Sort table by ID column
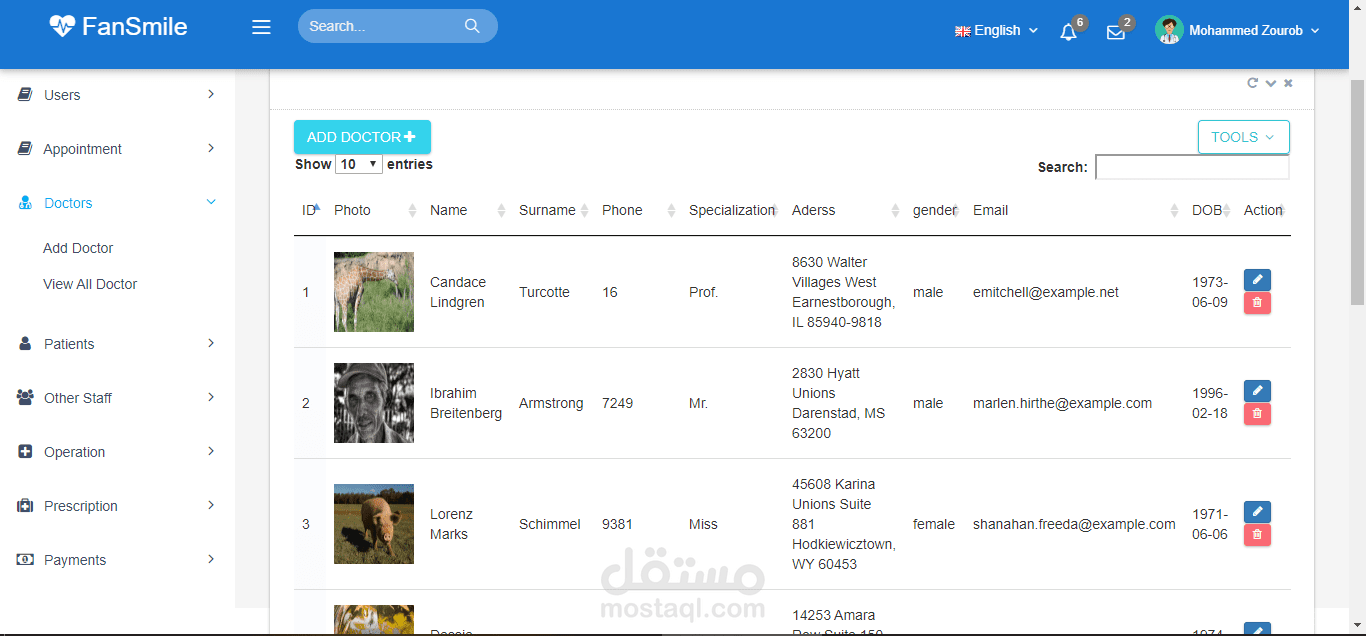 (x=310, y=210)
